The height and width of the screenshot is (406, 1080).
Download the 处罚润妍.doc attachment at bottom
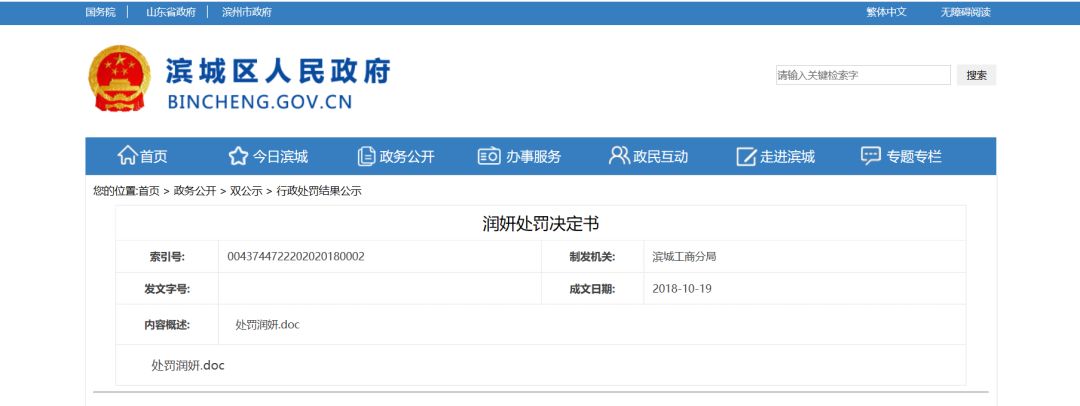pyautogui.click(x=188, y=366)
